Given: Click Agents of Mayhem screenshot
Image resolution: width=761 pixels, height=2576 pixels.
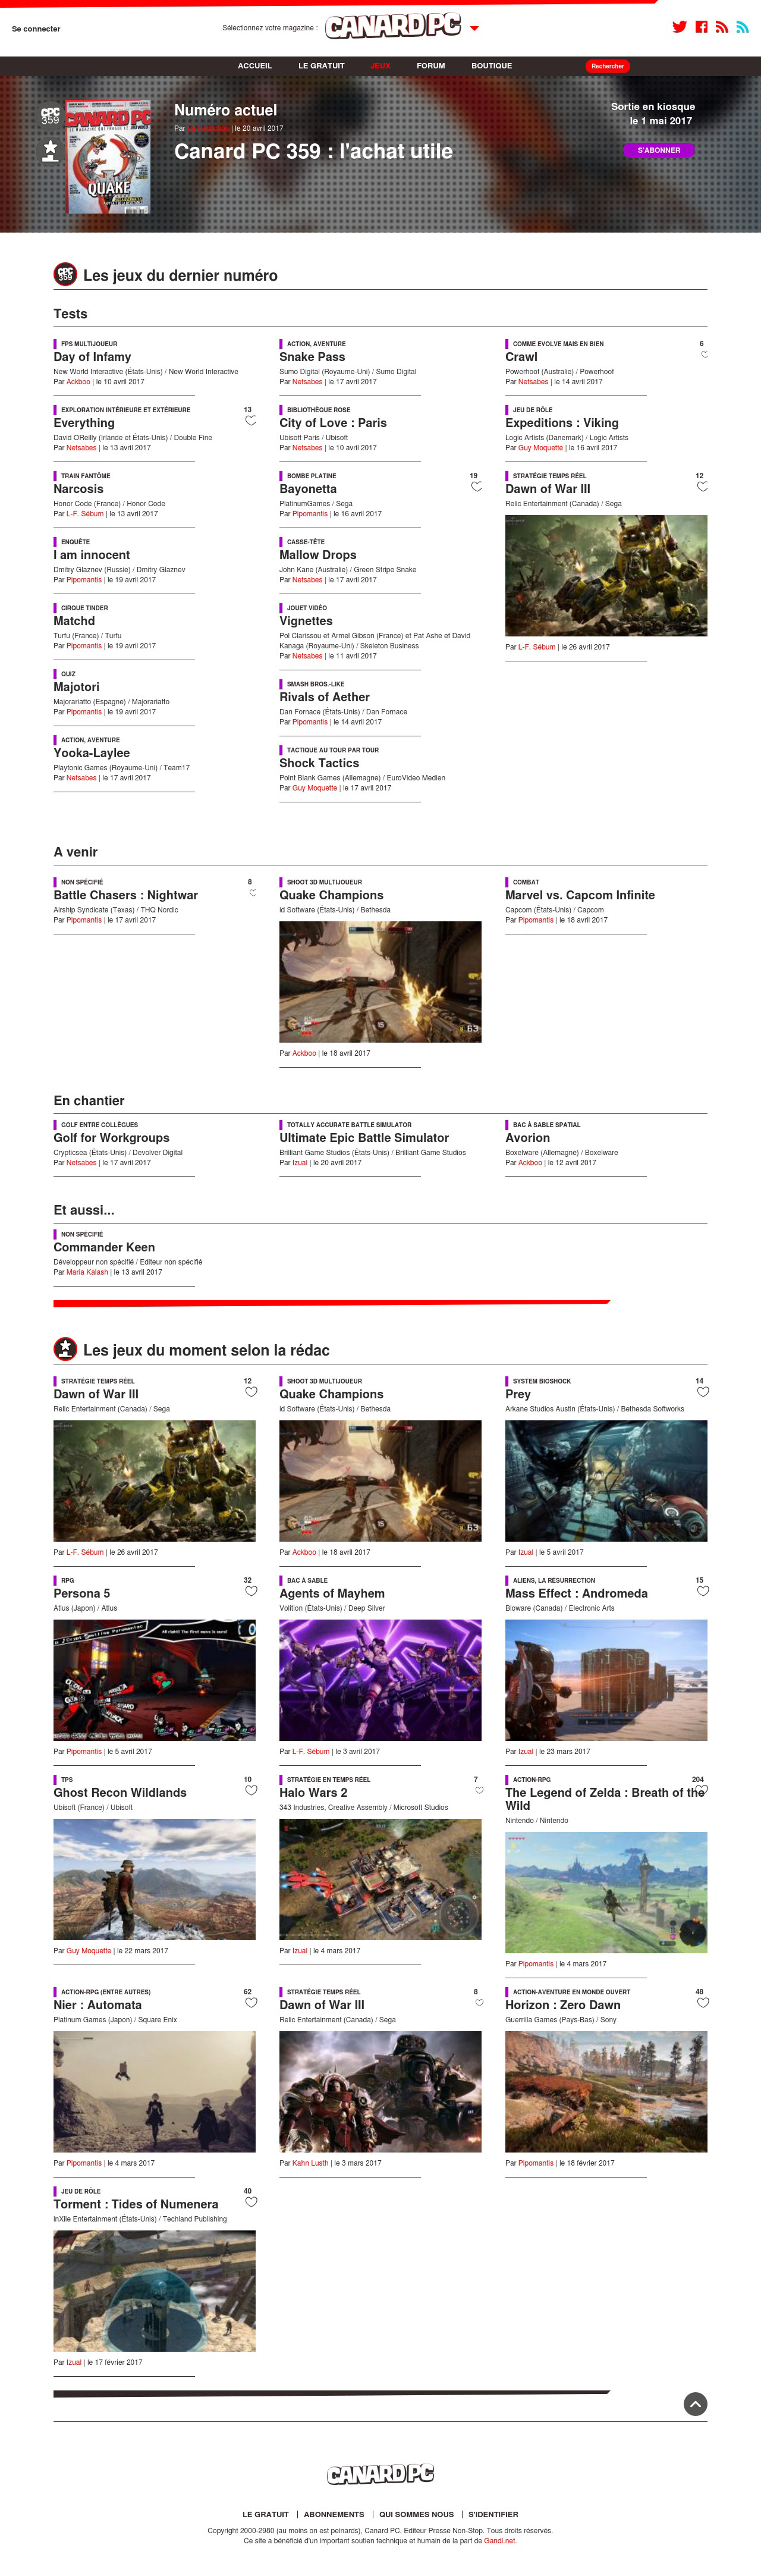Looking at the screenshot, I should tap(380, 1680).
